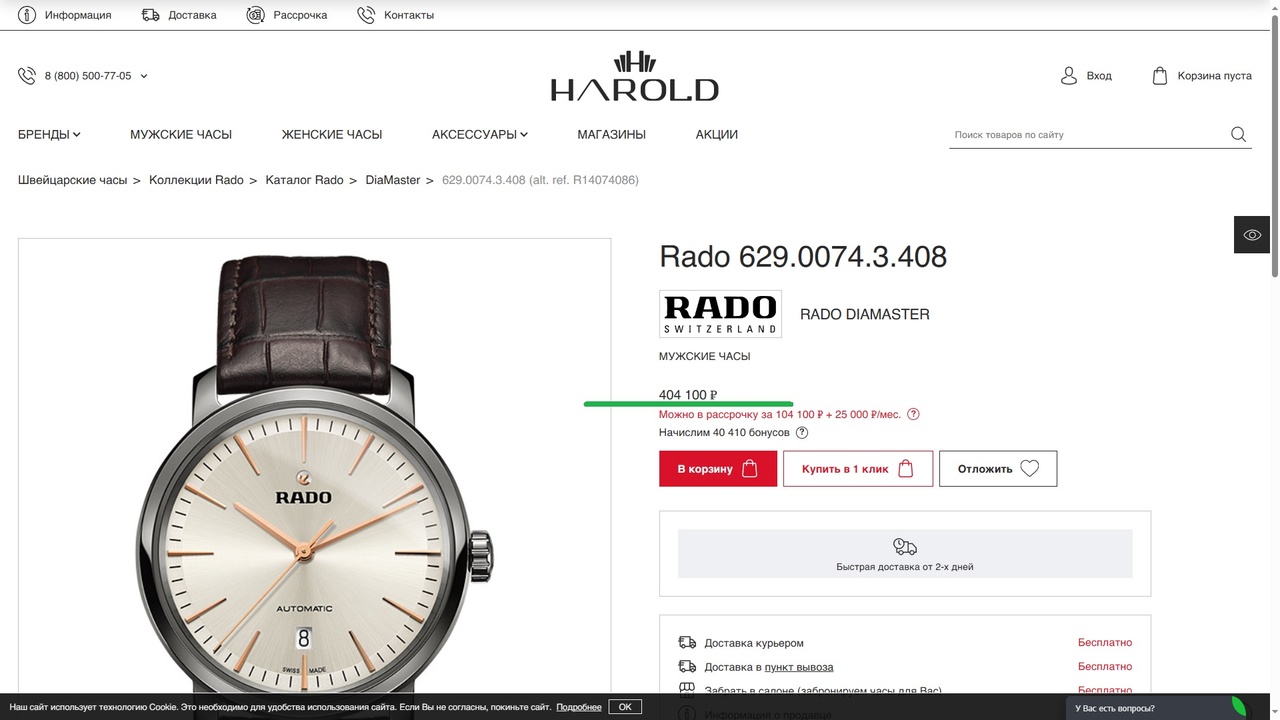
Task: Click the В корзину button
Action: 718,469
